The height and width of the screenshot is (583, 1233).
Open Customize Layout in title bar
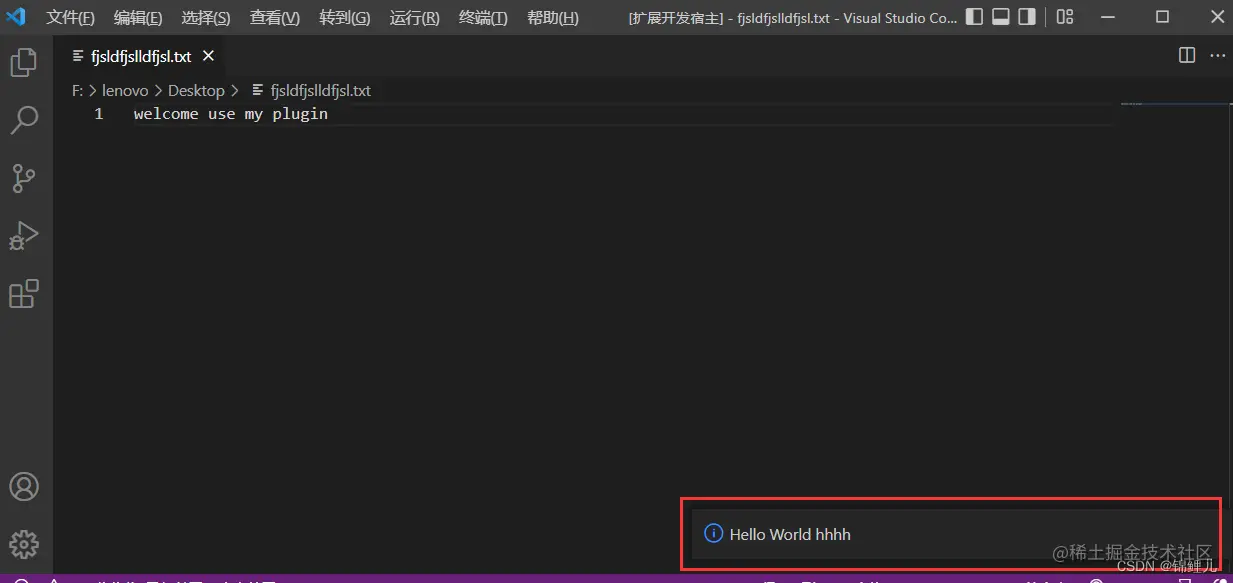1065,17
